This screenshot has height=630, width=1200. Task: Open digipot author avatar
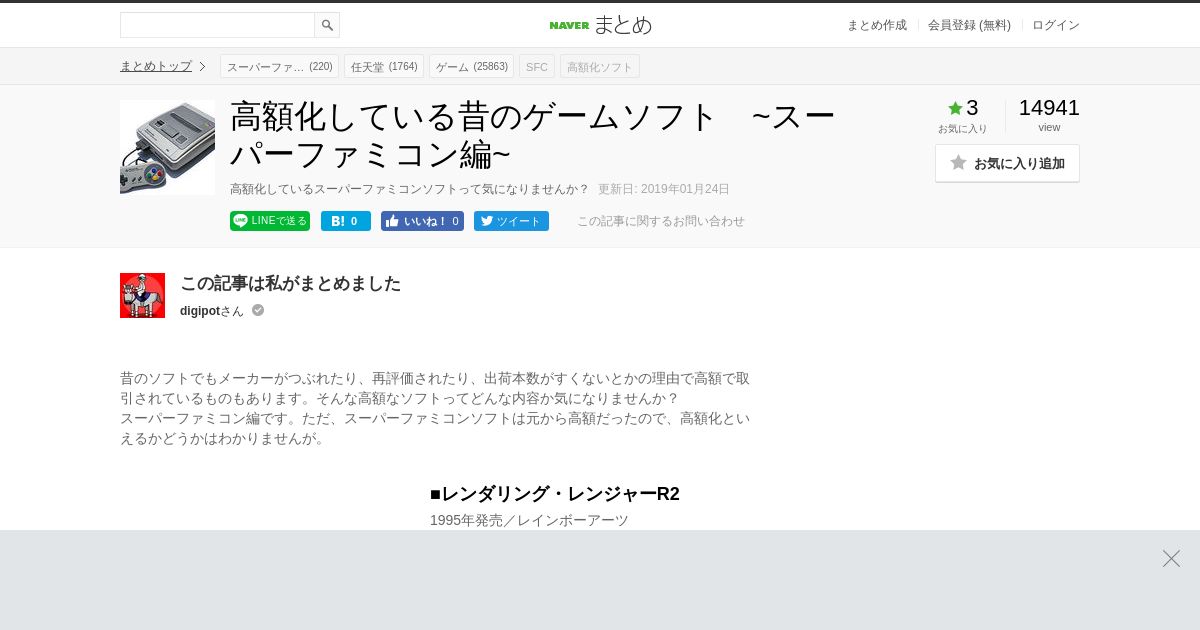tap(142, 295)
